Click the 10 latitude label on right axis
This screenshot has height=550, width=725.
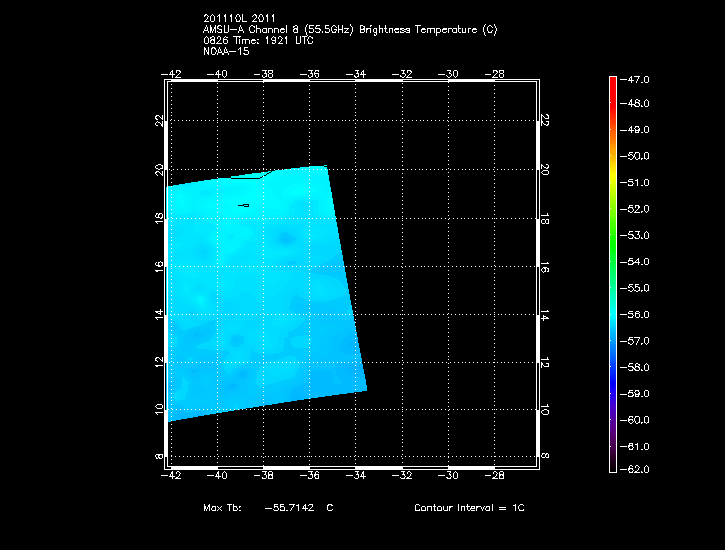click(545, 410)
